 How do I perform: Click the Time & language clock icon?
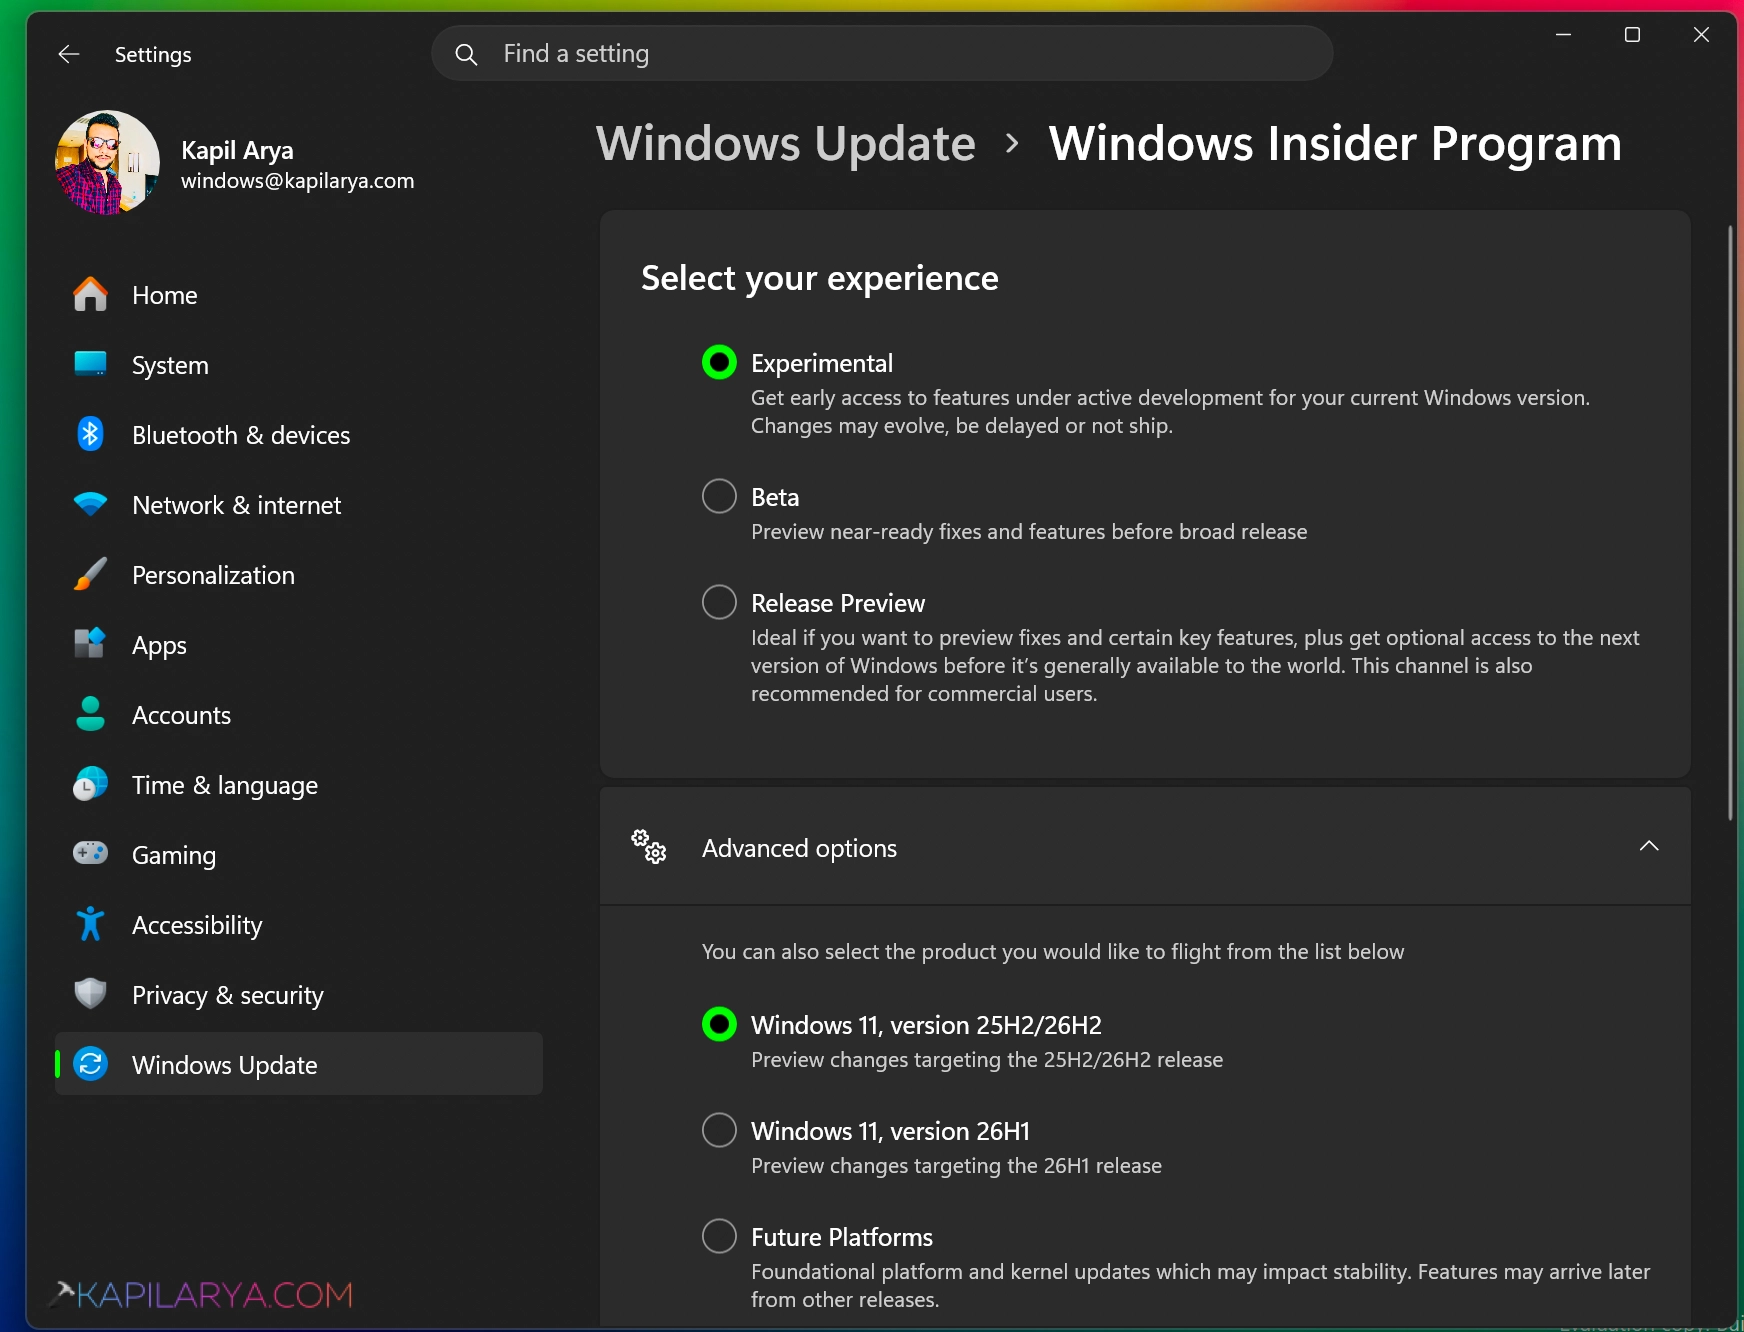pos(91,784)
